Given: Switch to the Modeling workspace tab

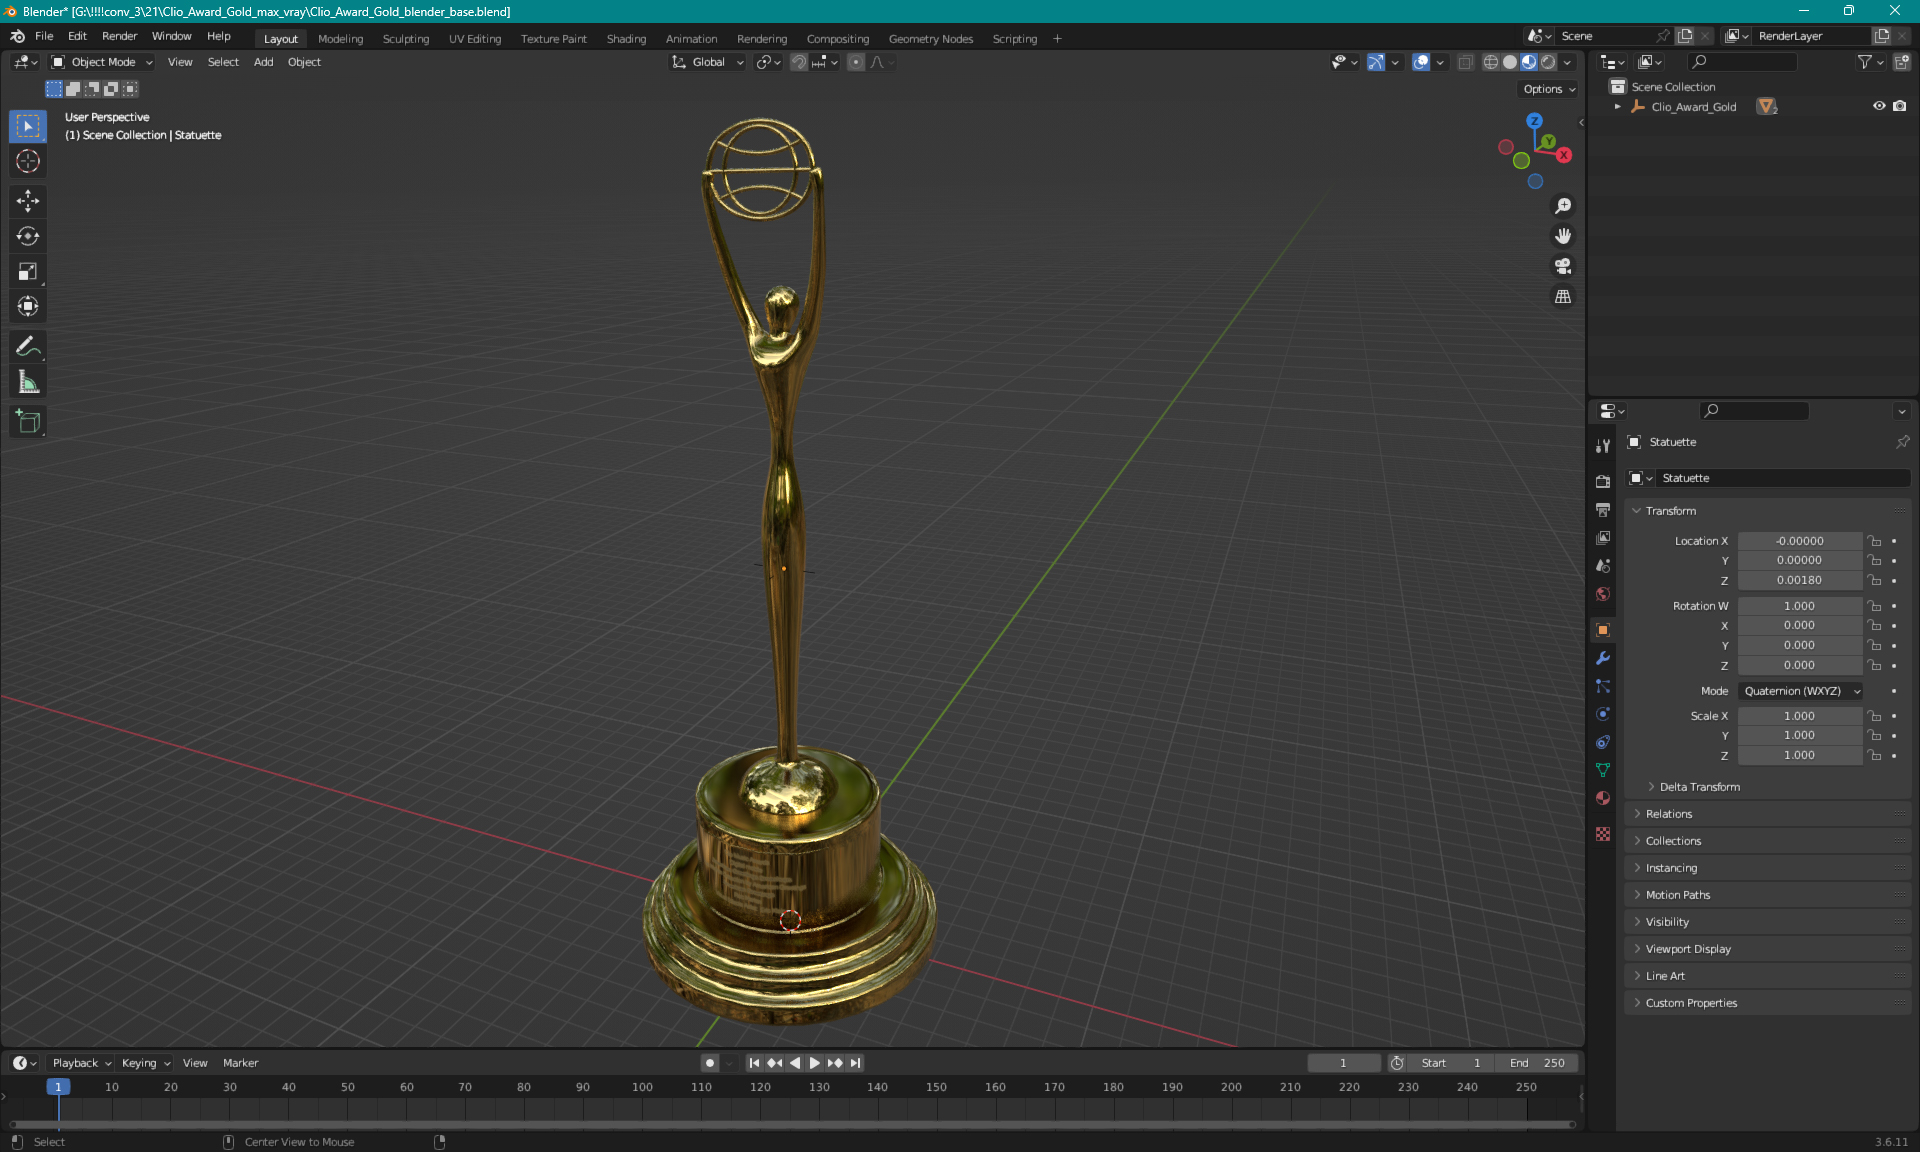Looking at the screenshot, I should pyautogui.click(x=340, y=39).
